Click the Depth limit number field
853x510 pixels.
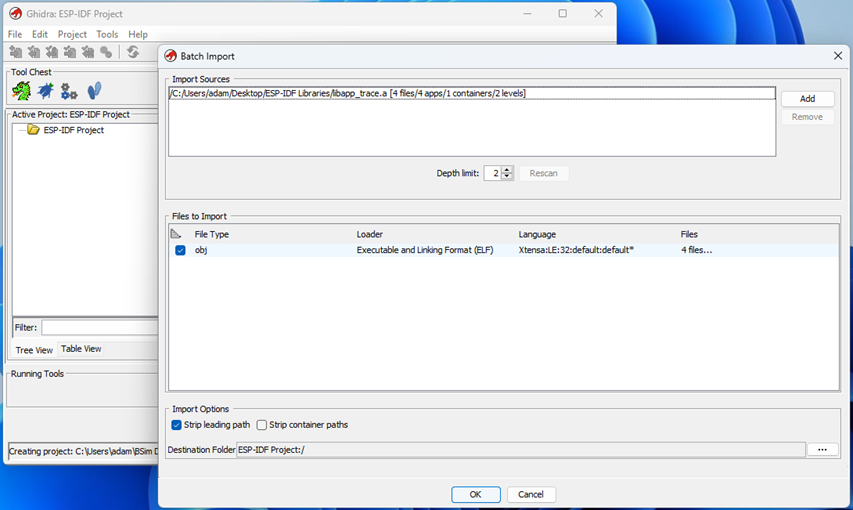click(492, 173)
